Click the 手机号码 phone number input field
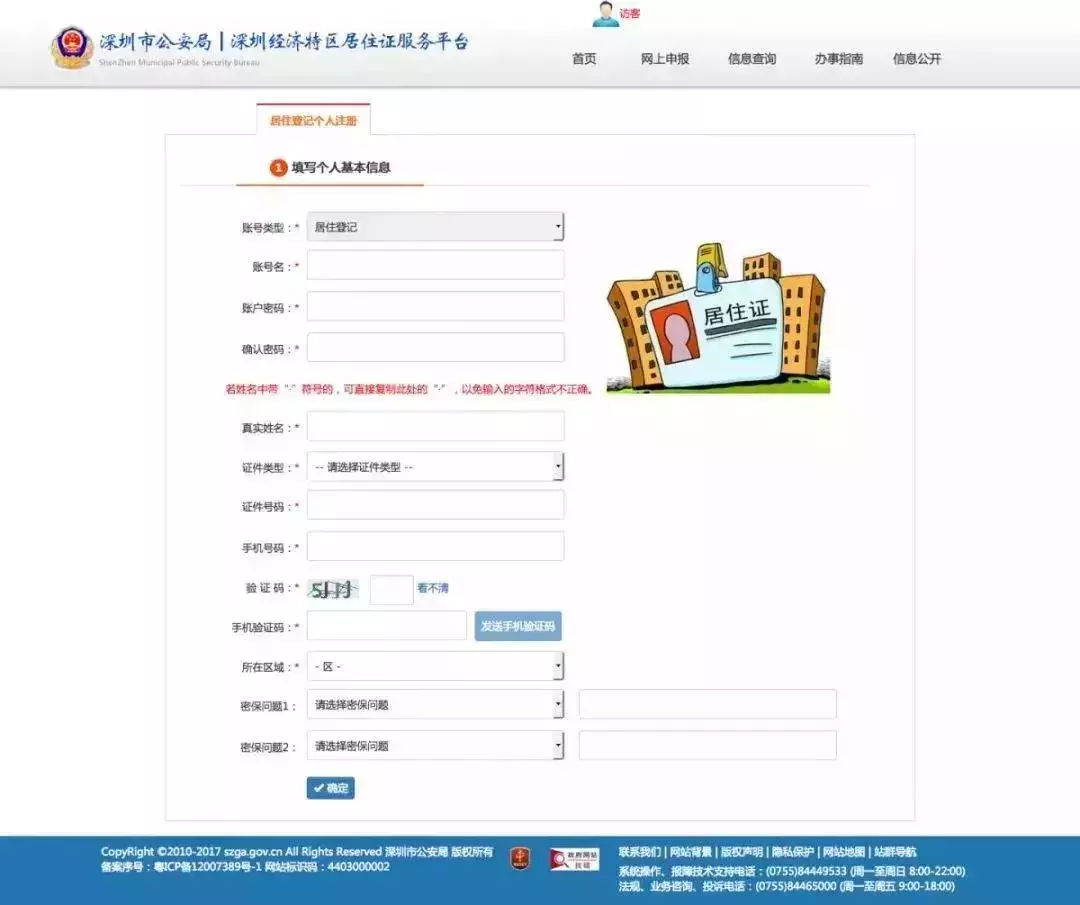 click(434, 545)
